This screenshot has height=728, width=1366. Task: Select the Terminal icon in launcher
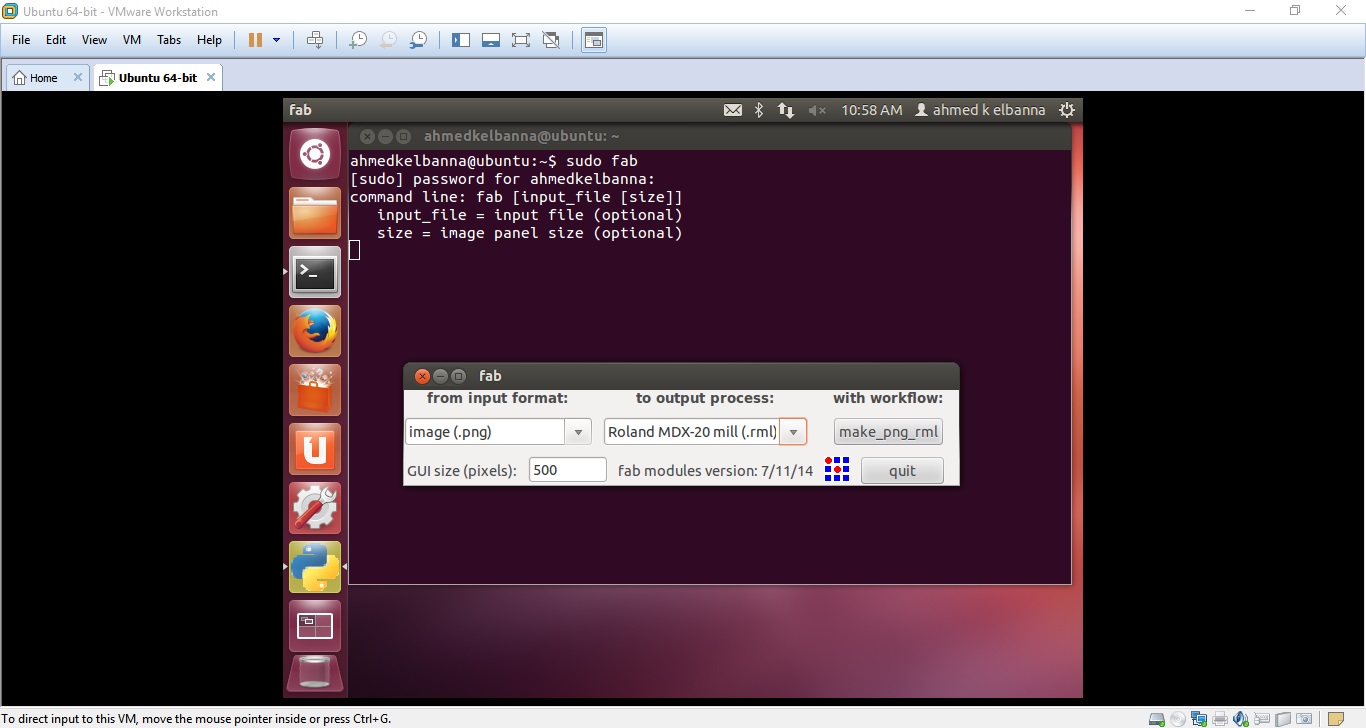315,272
